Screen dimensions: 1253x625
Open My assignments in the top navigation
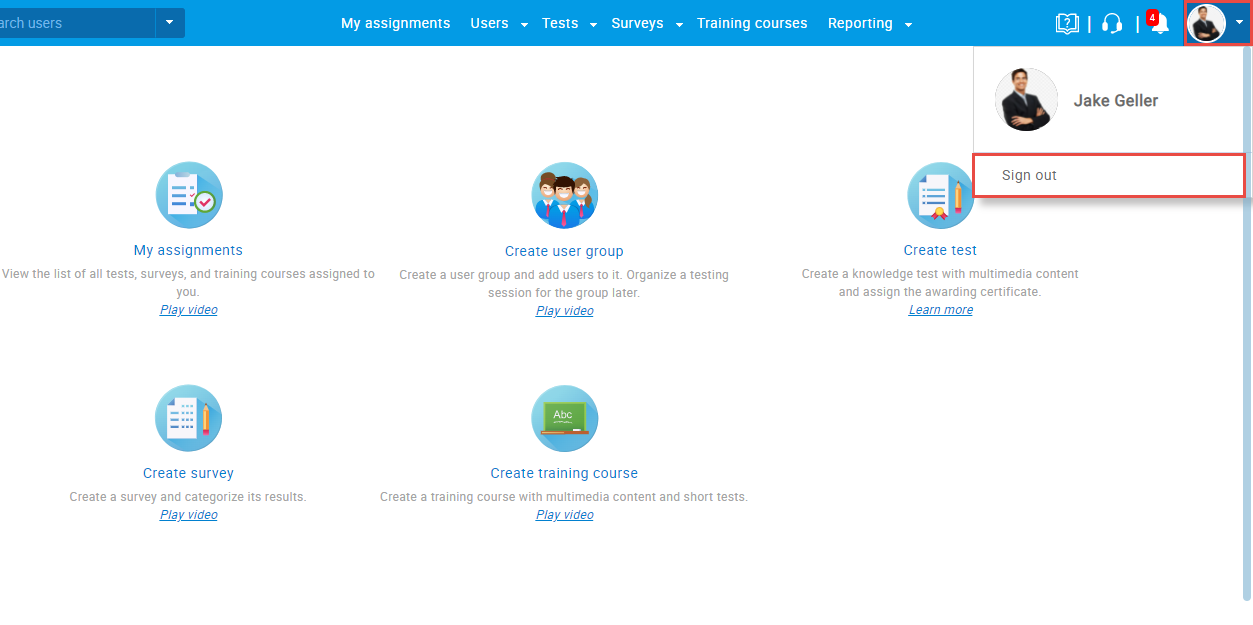click(x=396, y=23)
